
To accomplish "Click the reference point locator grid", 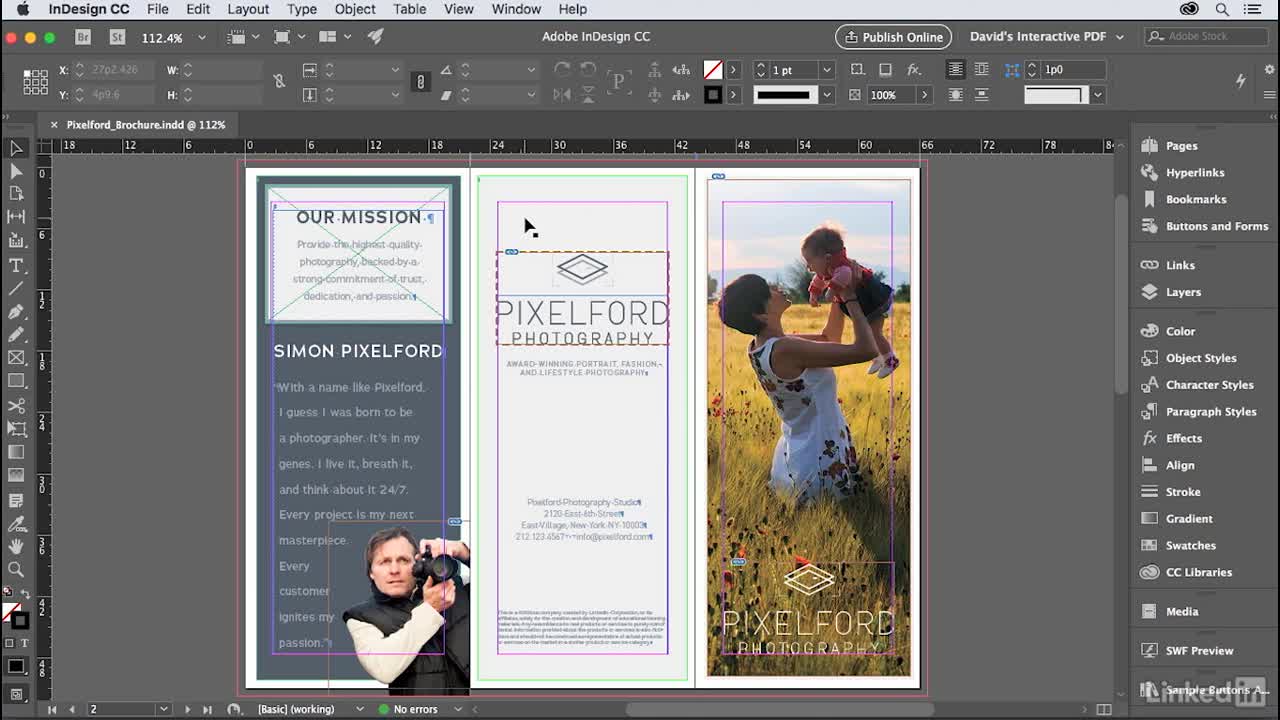I will [x=35, y=82].
